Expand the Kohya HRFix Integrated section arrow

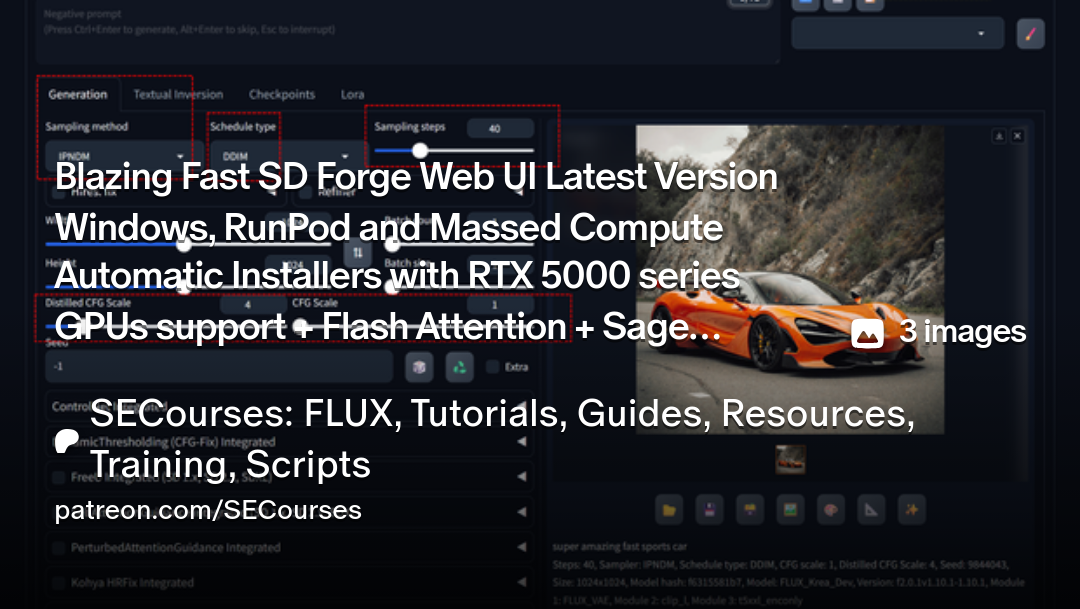521,582
